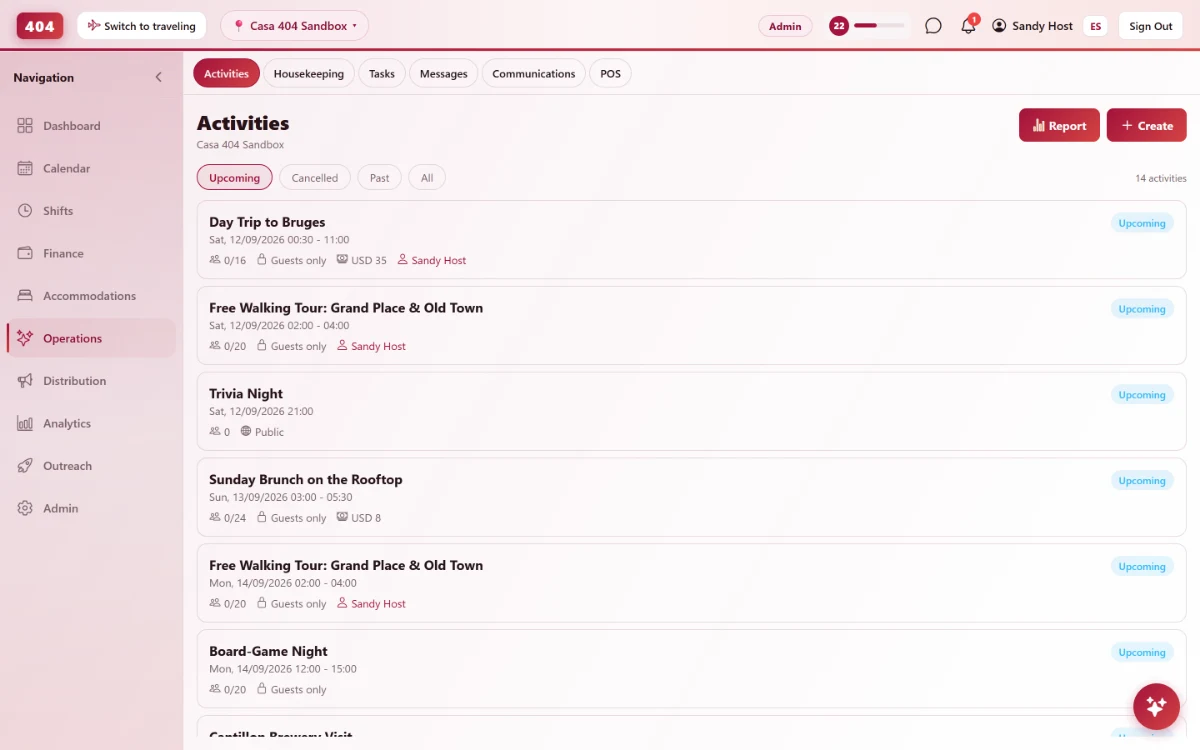The image size is (1200, 750).
Task: Switch language with ES button
Action: click(x=1096, y=26)
